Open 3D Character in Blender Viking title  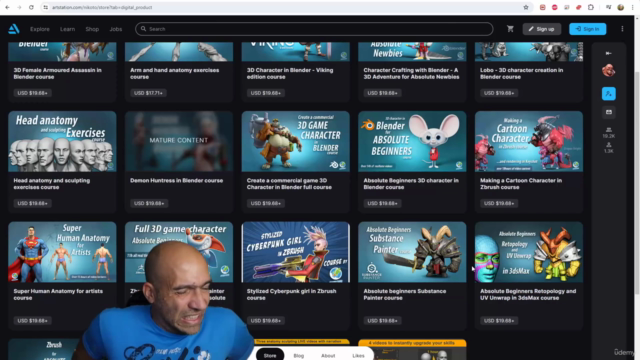pyautogui.click(x=290, y=73)
